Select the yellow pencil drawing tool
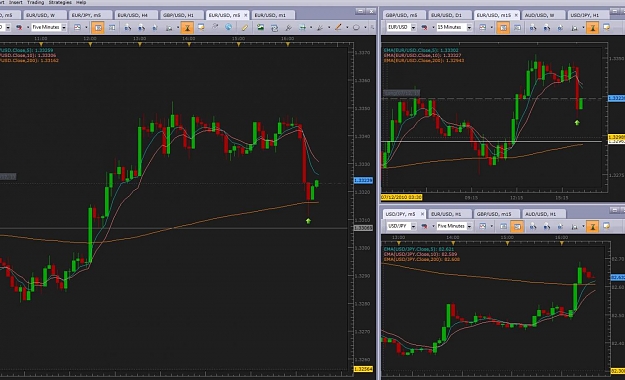 coord(244,27)
